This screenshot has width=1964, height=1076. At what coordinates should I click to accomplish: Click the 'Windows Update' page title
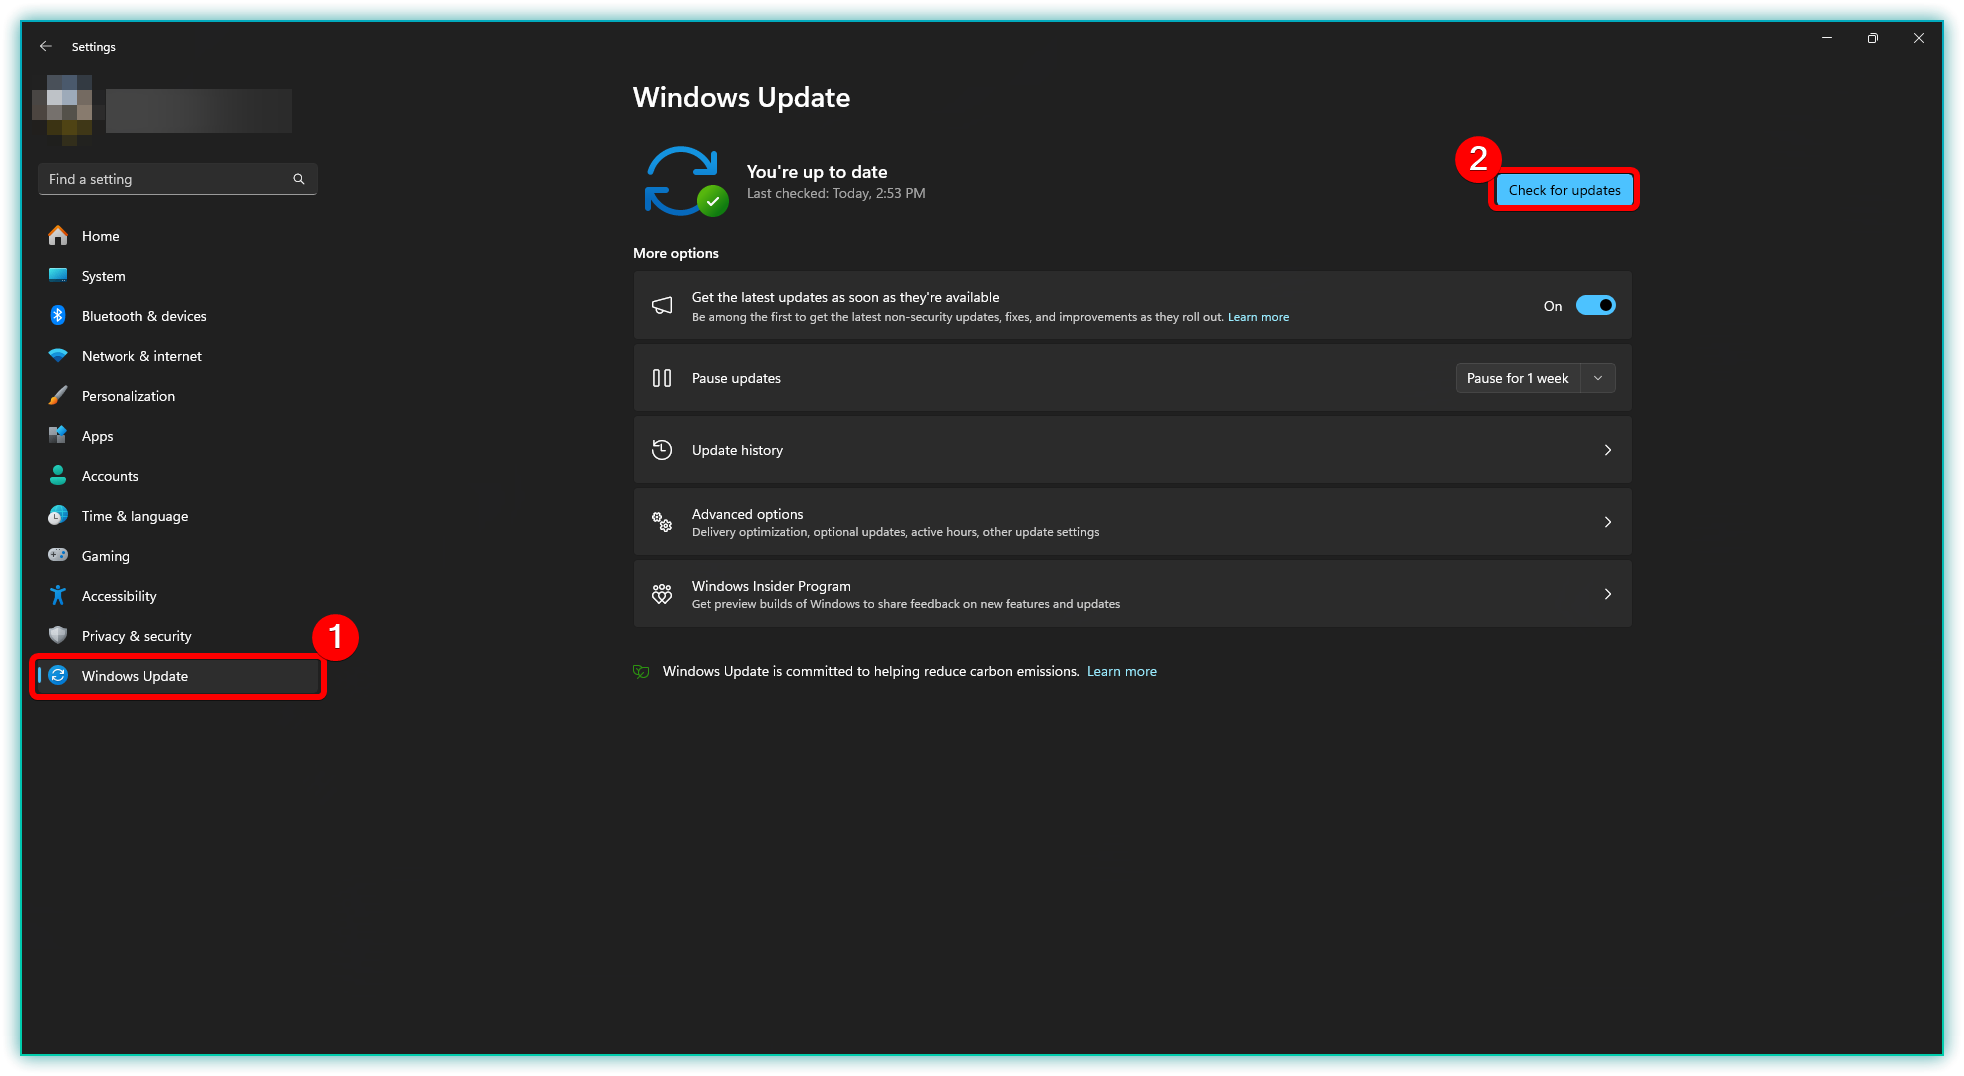741,97
